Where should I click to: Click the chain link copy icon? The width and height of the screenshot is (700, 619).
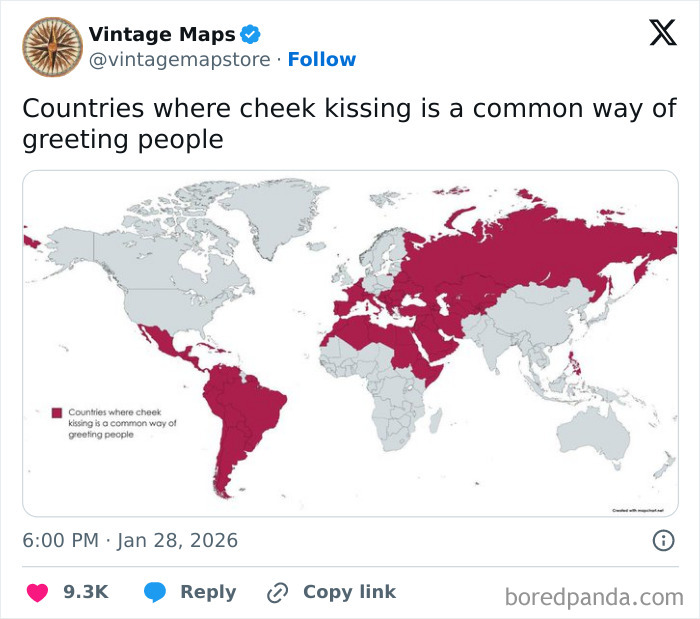(x=277, y=592)
